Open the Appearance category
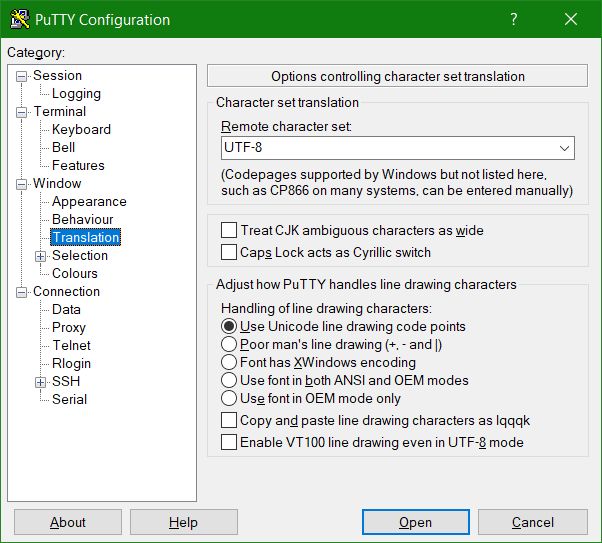The image size is (602, 543). tap(89, 202)
